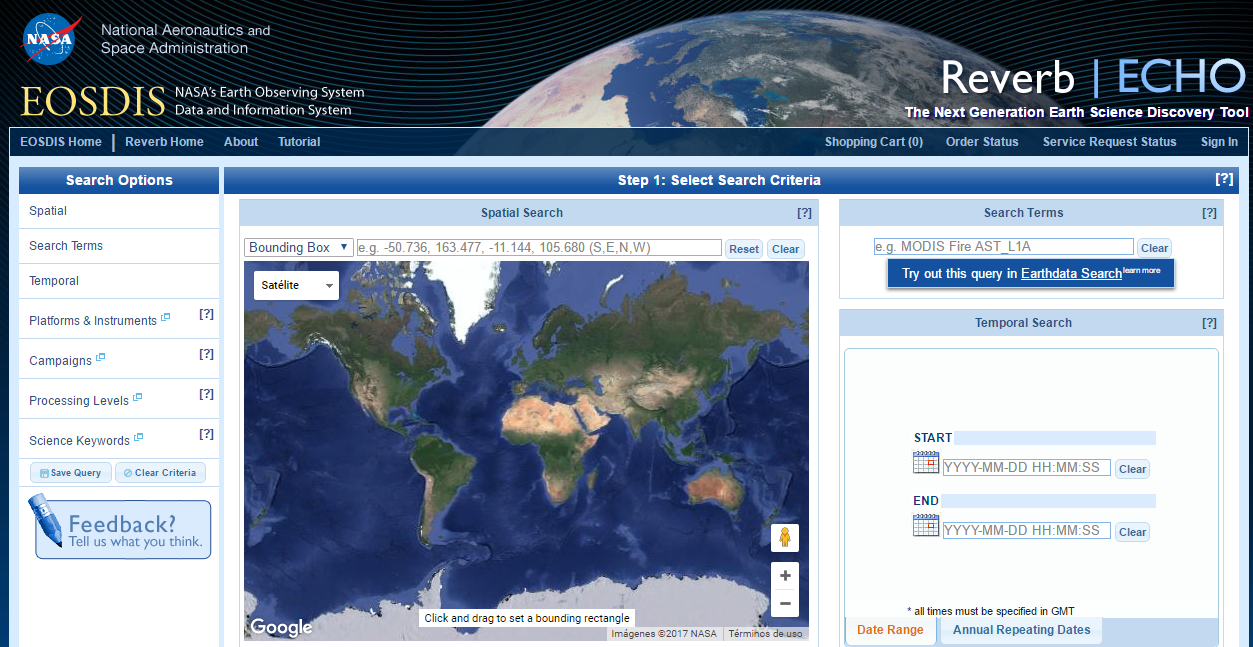Click the EOSDIS logo

[x=93, y=101]
